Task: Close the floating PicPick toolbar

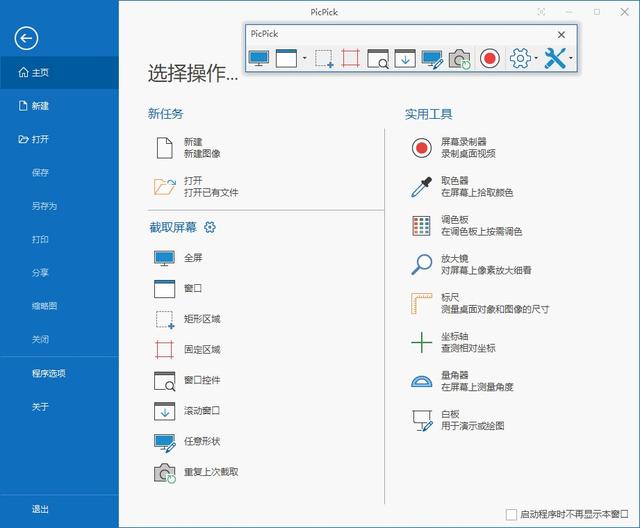Action: 562,35
